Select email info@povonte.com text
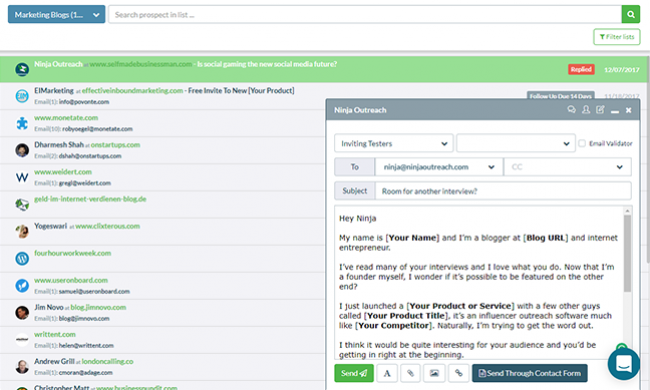 pyautogui.click(x=84, y=102)
